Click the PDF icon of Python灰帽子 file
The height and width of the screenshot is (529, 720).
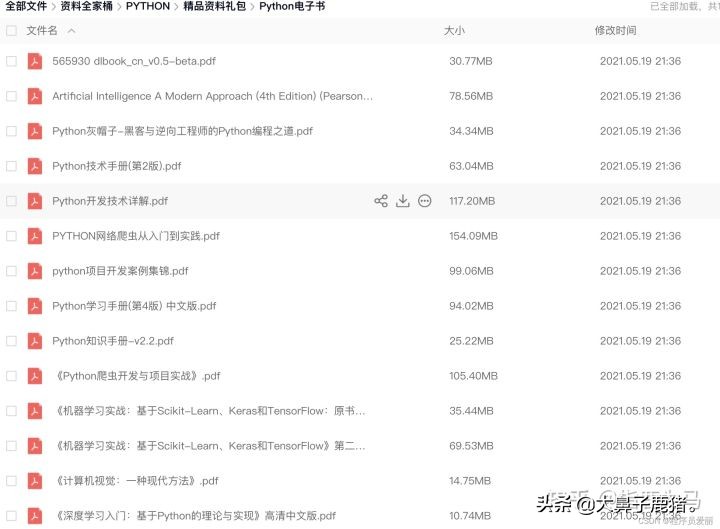tap(34, 131)
